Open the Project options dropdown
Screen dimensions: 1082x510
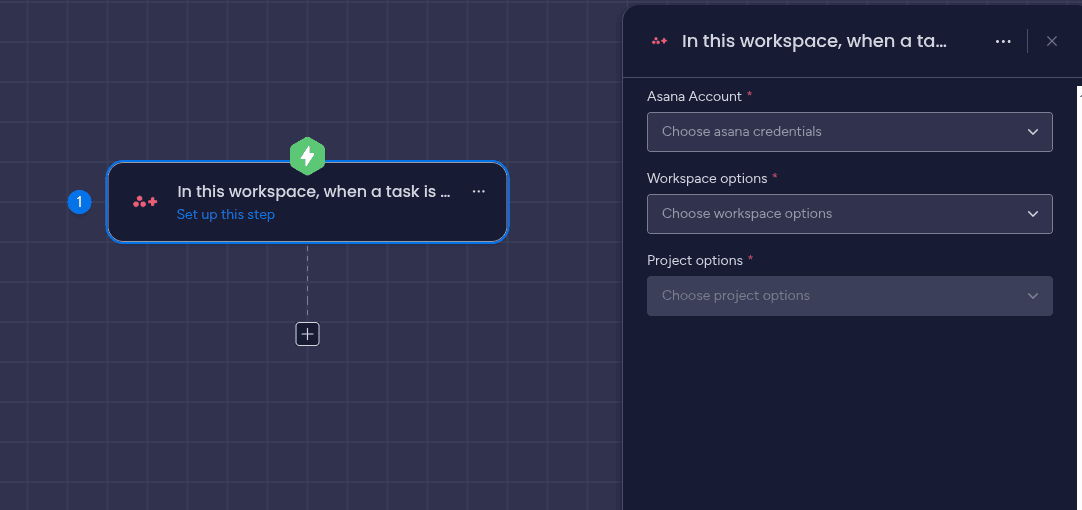[849, 296]
